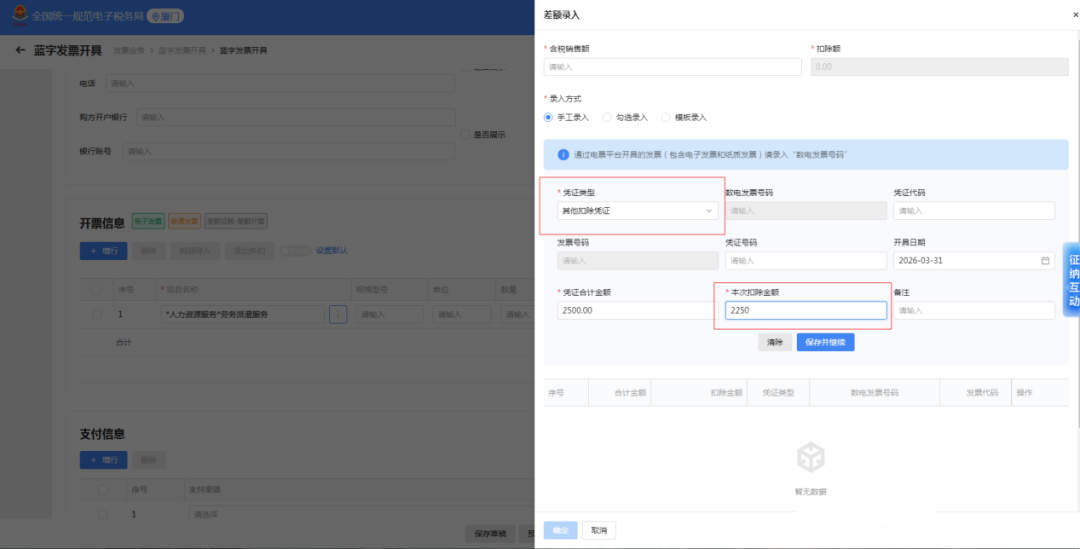Open the 支付渠道 请选择 dropdown
Image resolution: width=1080 pixels, height=549 pixels.
[362, 514]
